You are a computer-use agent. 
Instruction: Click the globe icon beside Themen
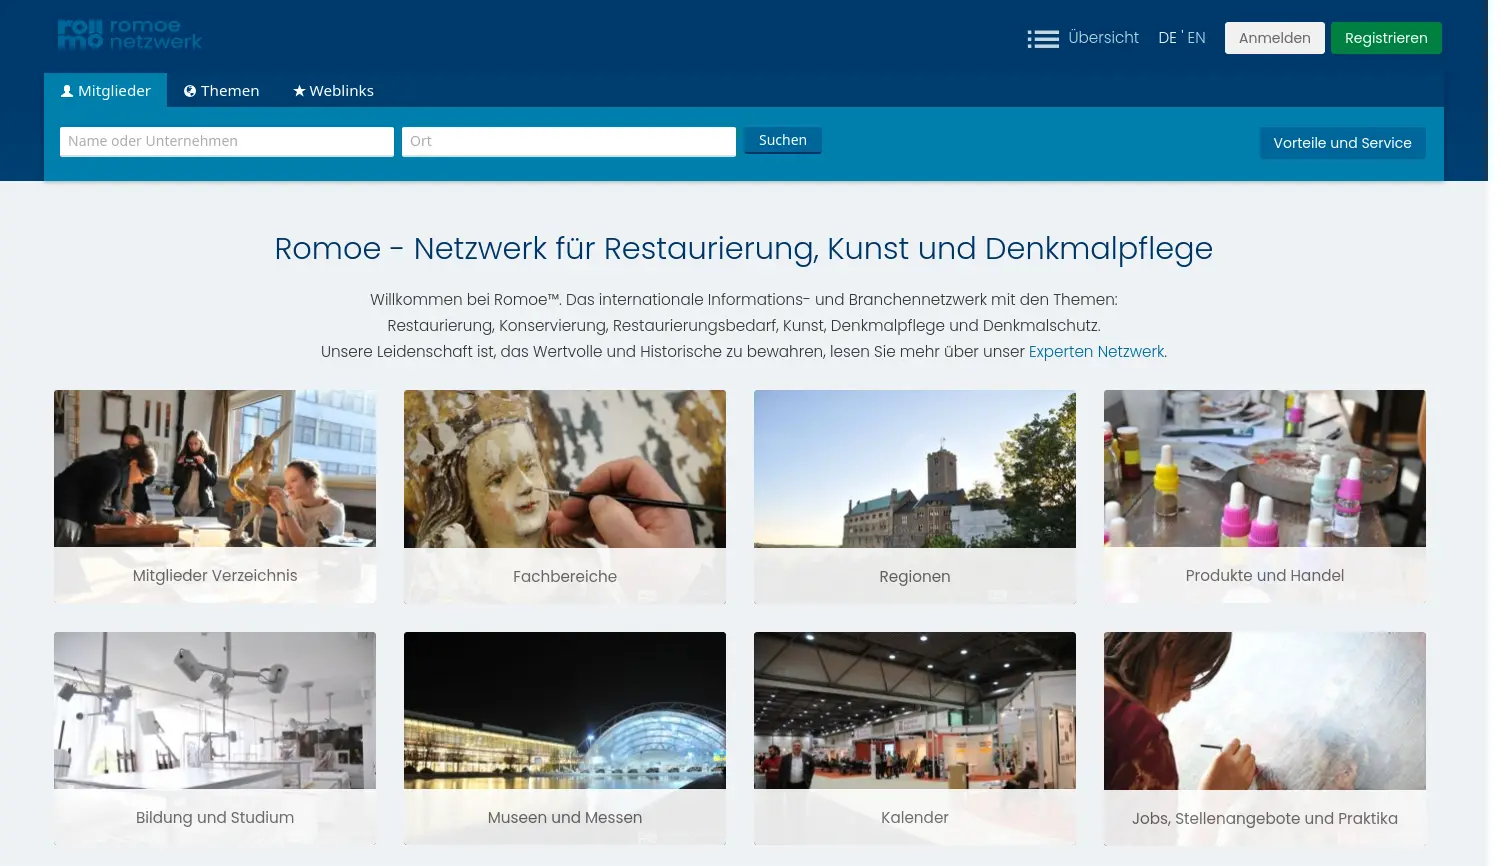190,91
